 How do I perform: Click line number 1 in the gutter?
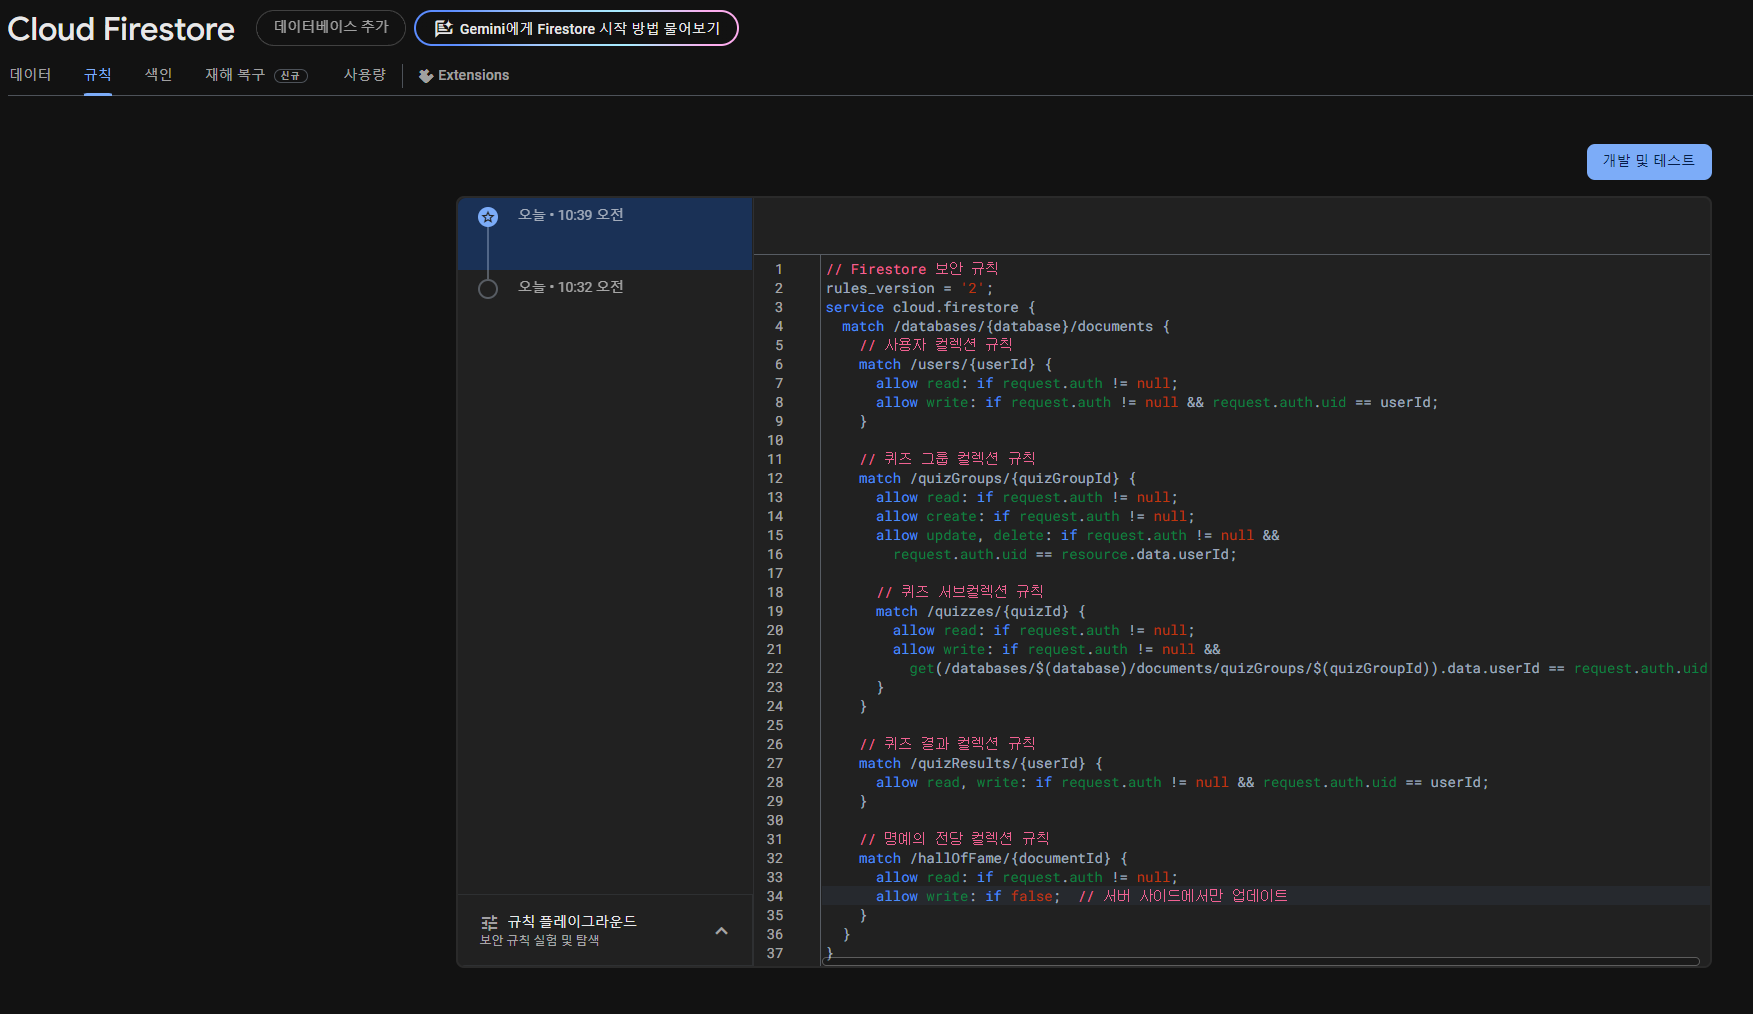(x=779, y=270)
